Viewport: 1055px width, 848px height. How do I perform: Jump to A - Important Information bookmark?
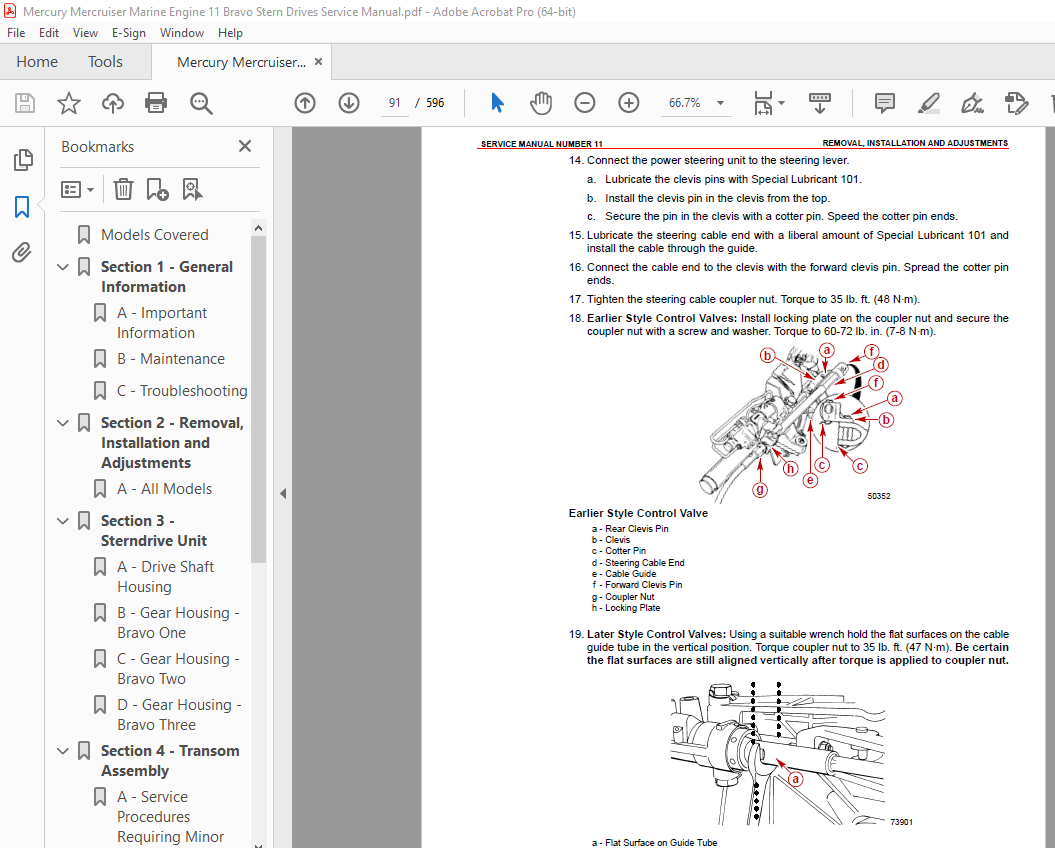[162, 323]
